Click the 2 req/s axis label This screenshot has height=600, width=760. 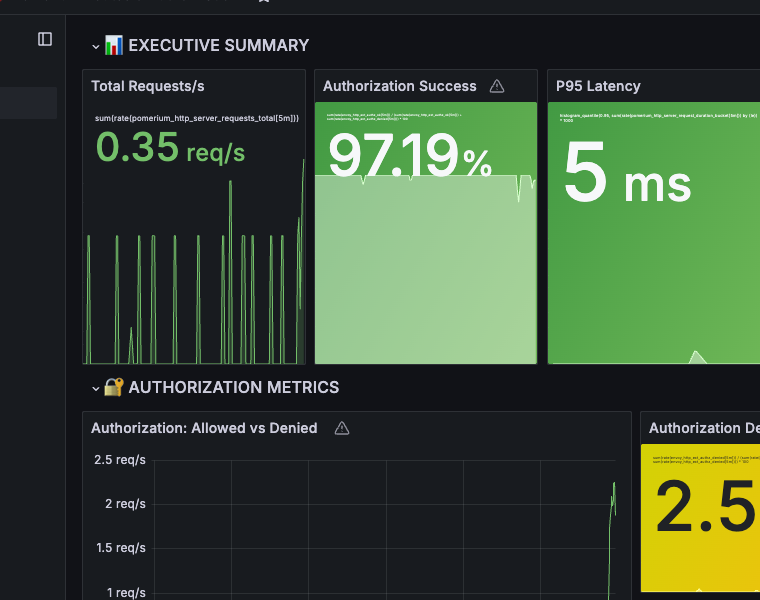pos(125,504)
